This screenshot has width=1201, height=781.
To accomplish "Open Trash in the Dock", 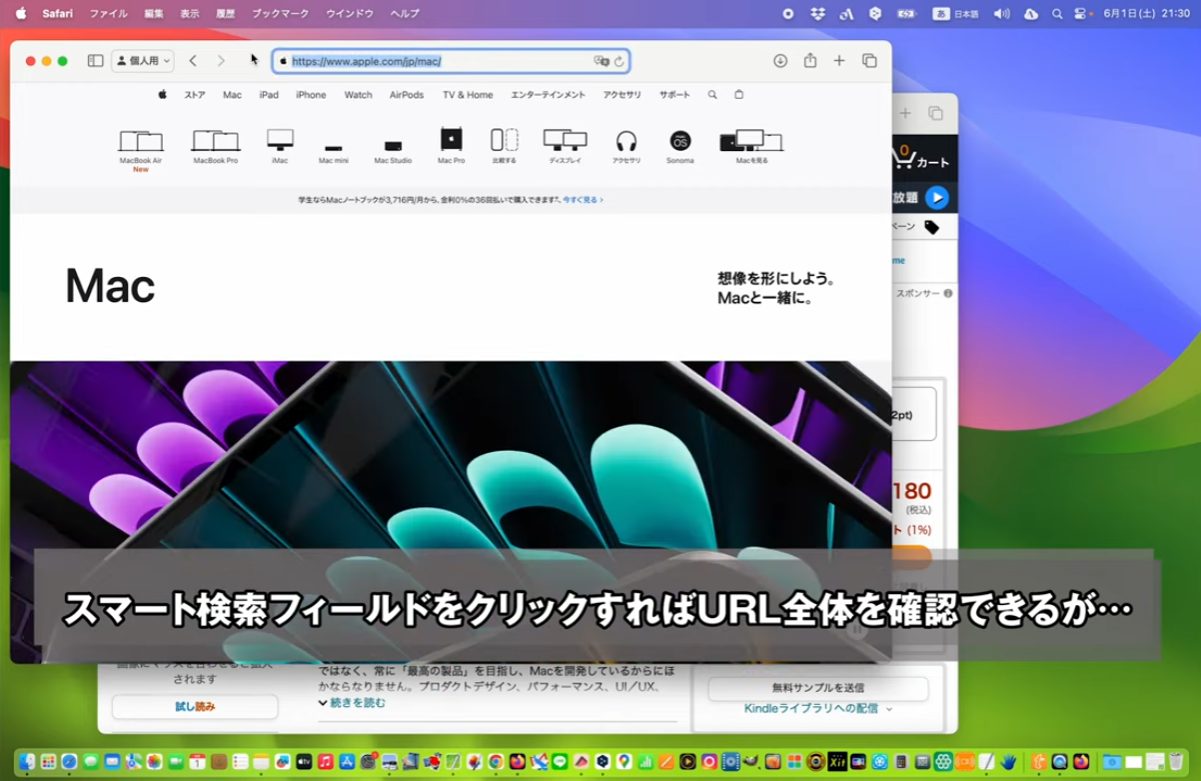I will [1176, 761].
